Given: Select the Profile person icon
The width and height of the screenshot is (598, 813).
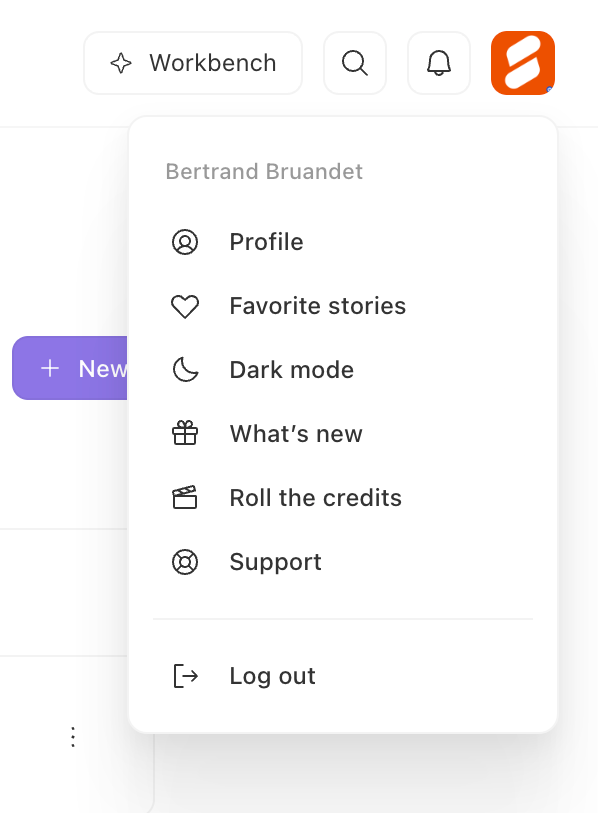Looking at the screenshot, I should 185,241.
